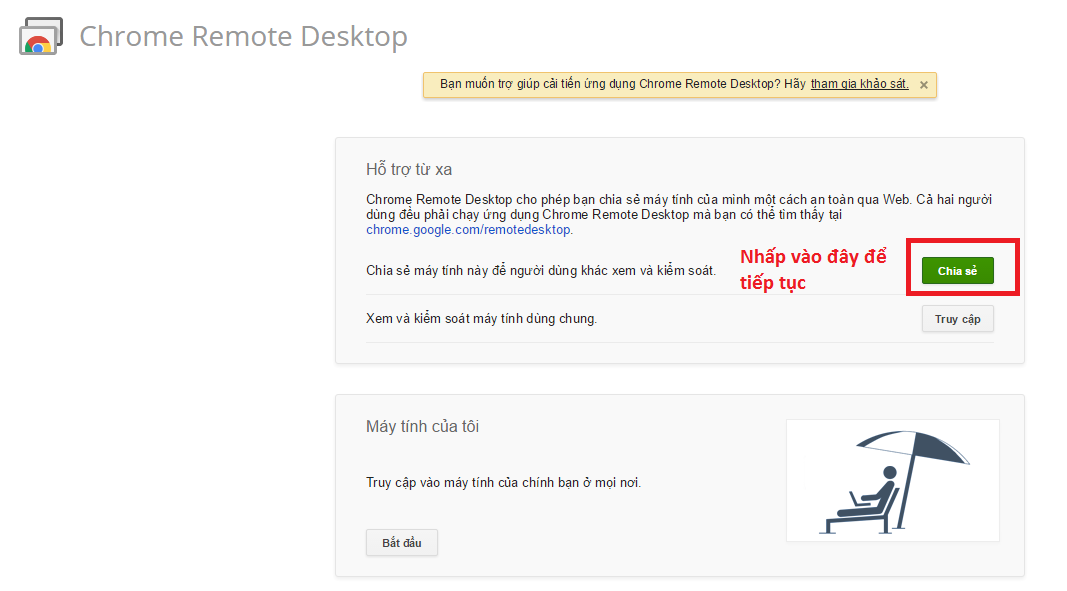The width and height of the screenshot is (1067, 591).
Task: Click the 'Hỗ trợ từ xa' section heading
Action: click(409, 169)
